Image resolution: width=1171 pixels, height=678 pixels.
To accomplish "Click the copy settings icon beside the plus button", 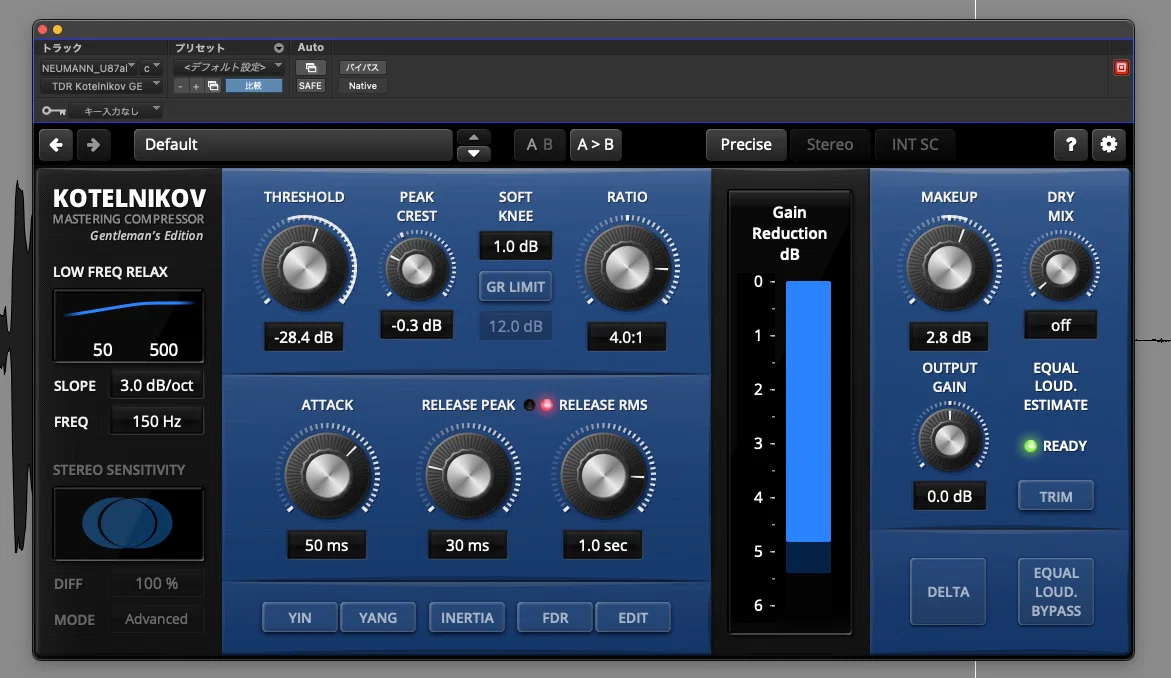I will [x=213, y=86].
